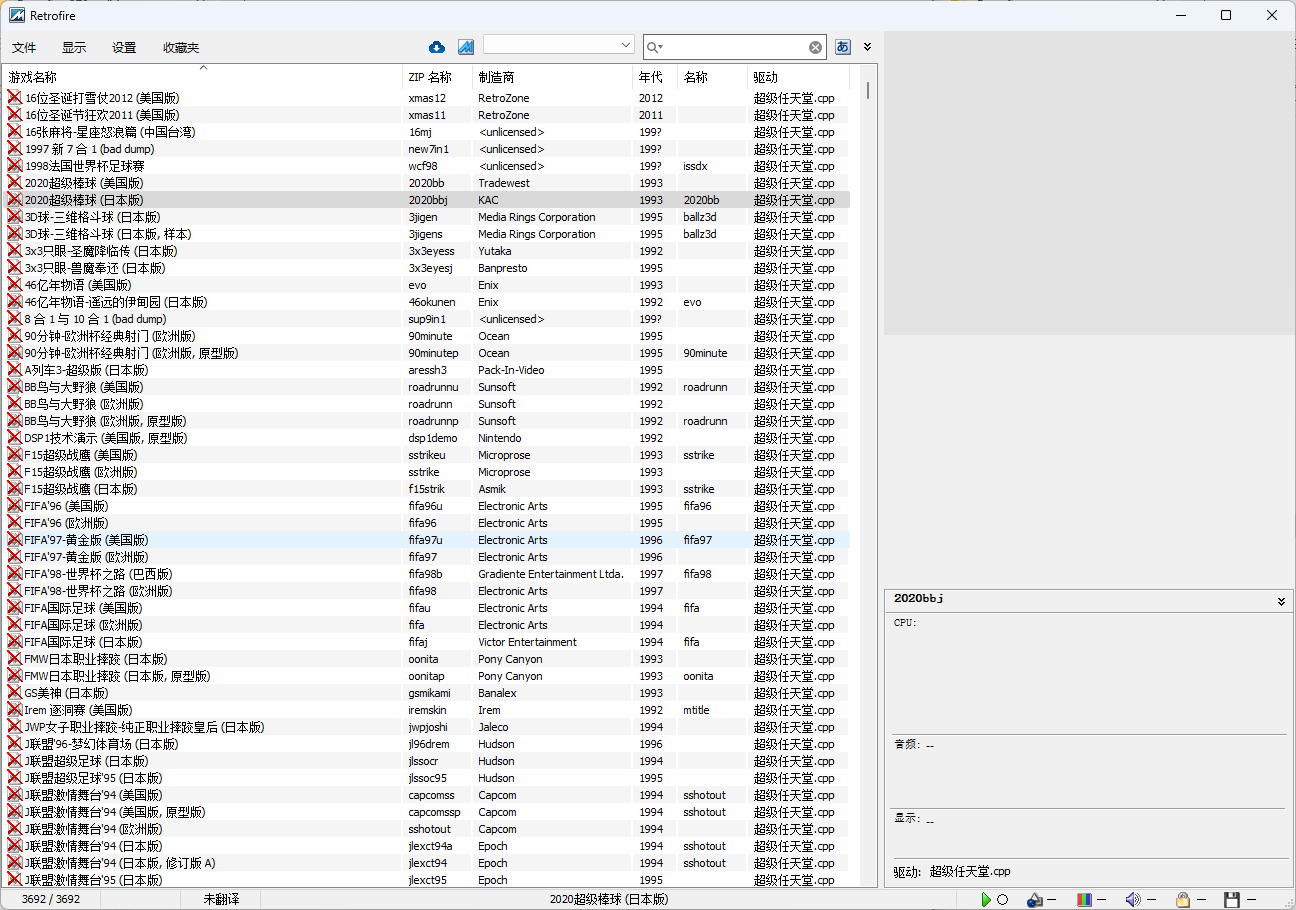Click the floppy disk save-state icon
This screenshot has height=910, width=1296.
tap(1232, 900)
